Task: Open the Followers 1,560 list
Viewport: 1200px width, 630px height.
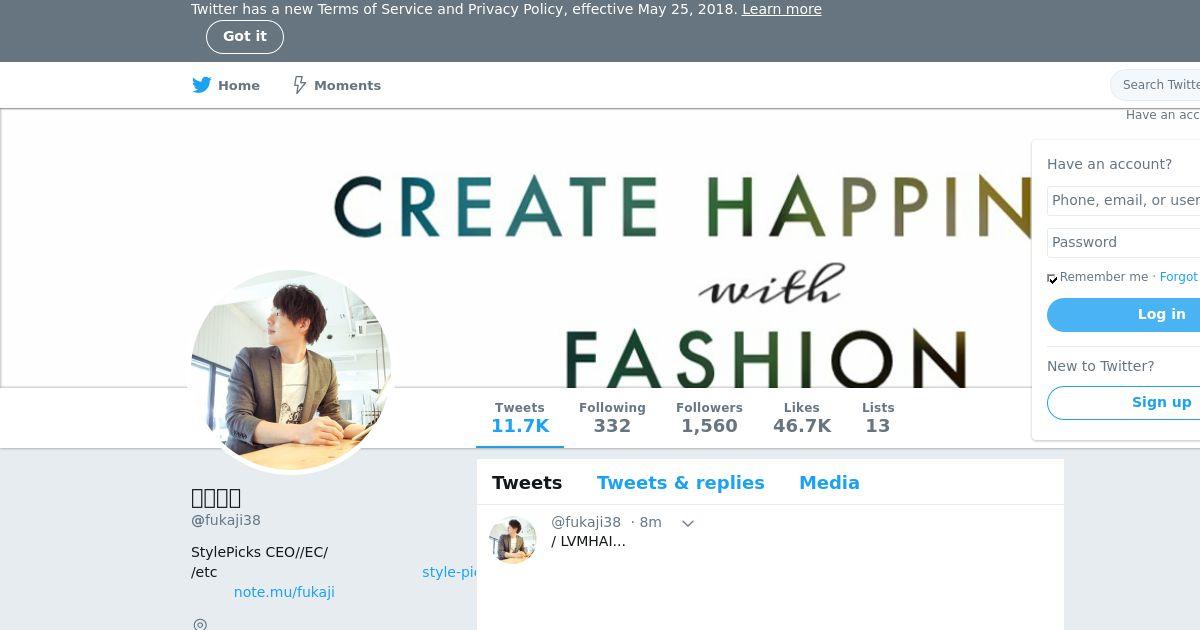Action: pyautogui.click(x=709, y=418)
